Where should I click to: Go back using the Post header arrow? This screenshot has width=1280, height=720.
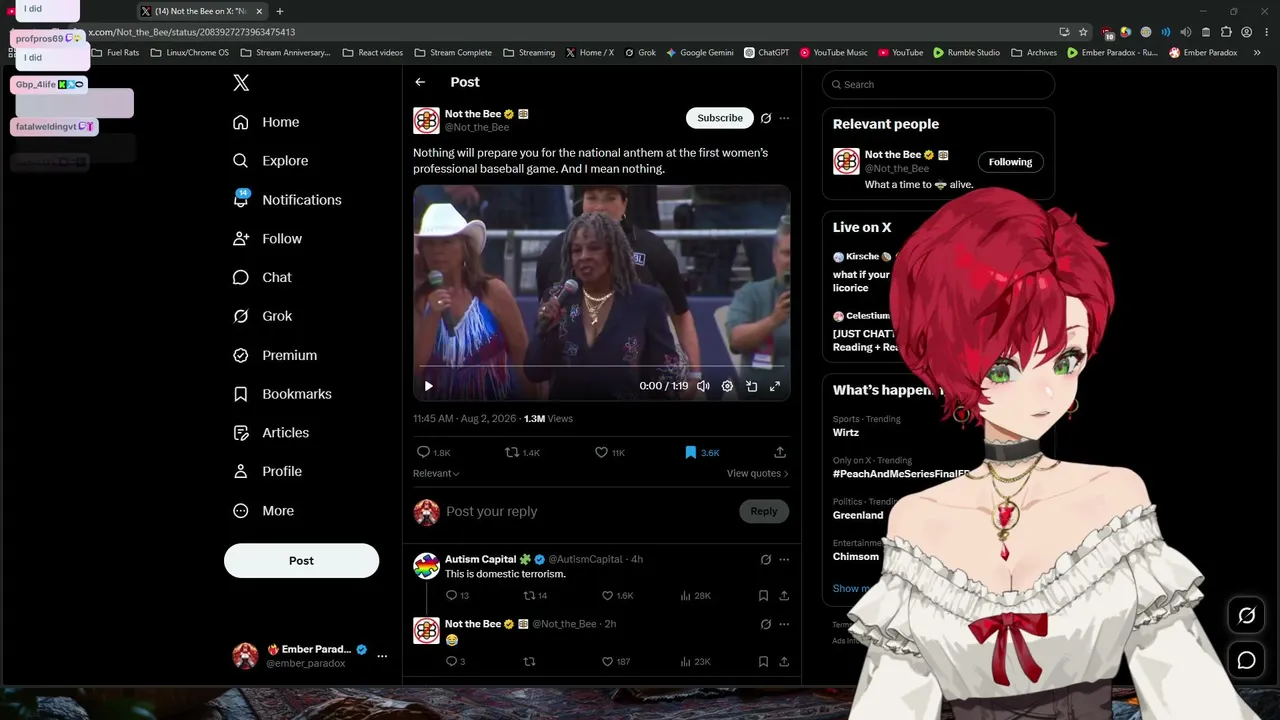[x=420, y=82]
